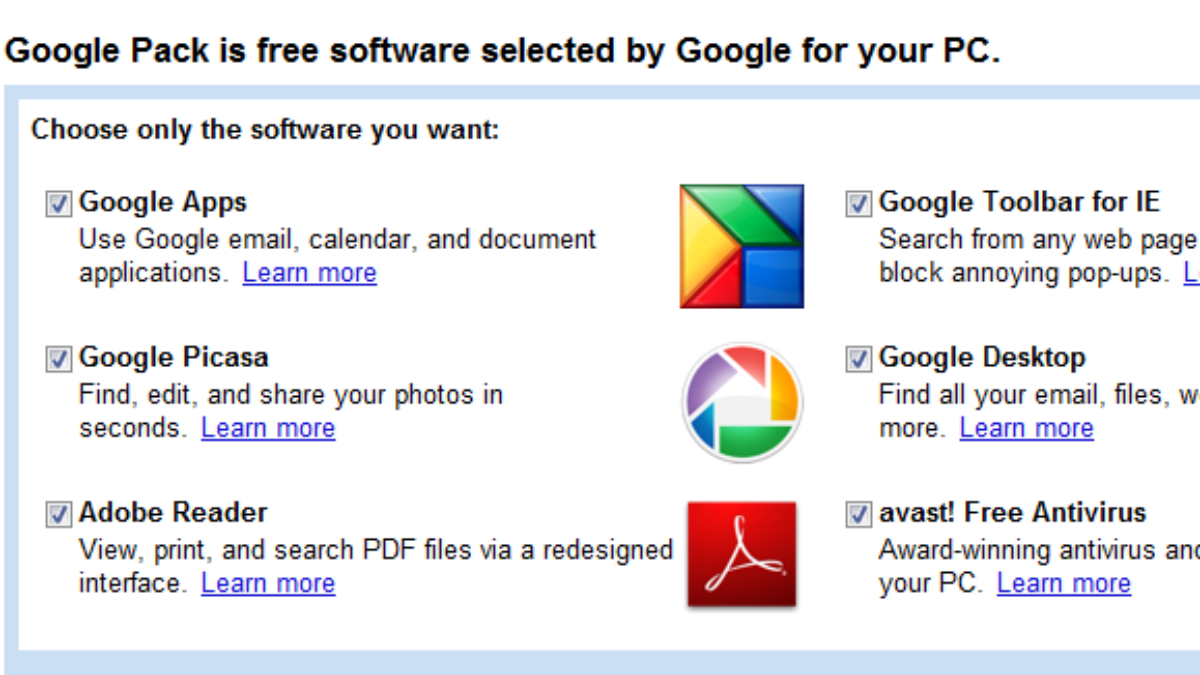The width and height of the screenshot is (1200, 675).
Task: Click the red Adobe Reader icon
Action: (x=741, y=555)
